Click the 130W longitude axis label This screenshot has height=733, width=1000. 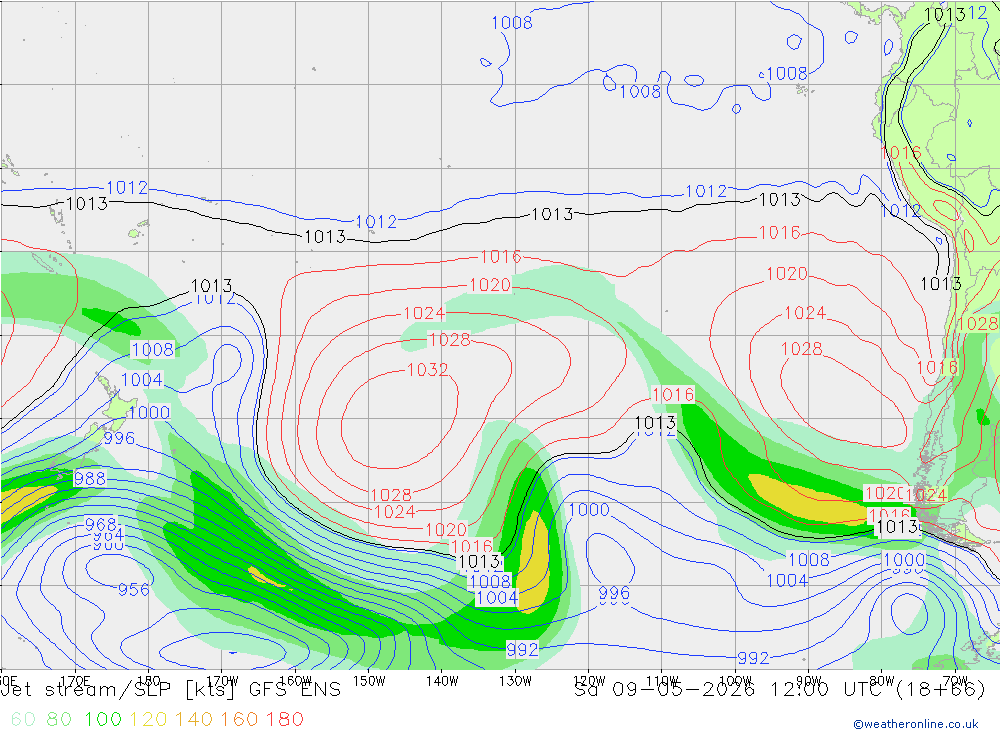coord(515,681)
